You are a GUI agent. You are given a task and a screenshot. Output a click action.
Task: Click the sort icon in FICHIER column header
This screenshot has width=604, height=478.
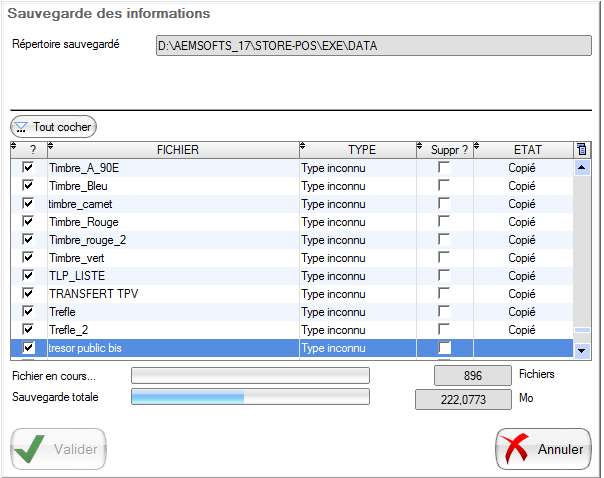pos(50,148)
